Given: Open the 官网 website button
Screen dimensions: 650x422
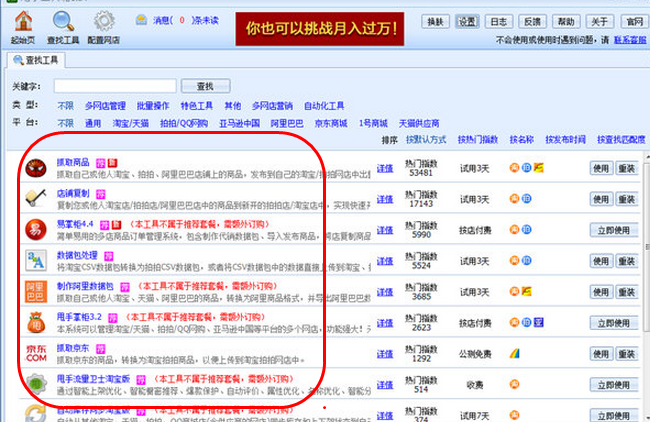Looking at the screenshot, I should click(x=633, y=22).
